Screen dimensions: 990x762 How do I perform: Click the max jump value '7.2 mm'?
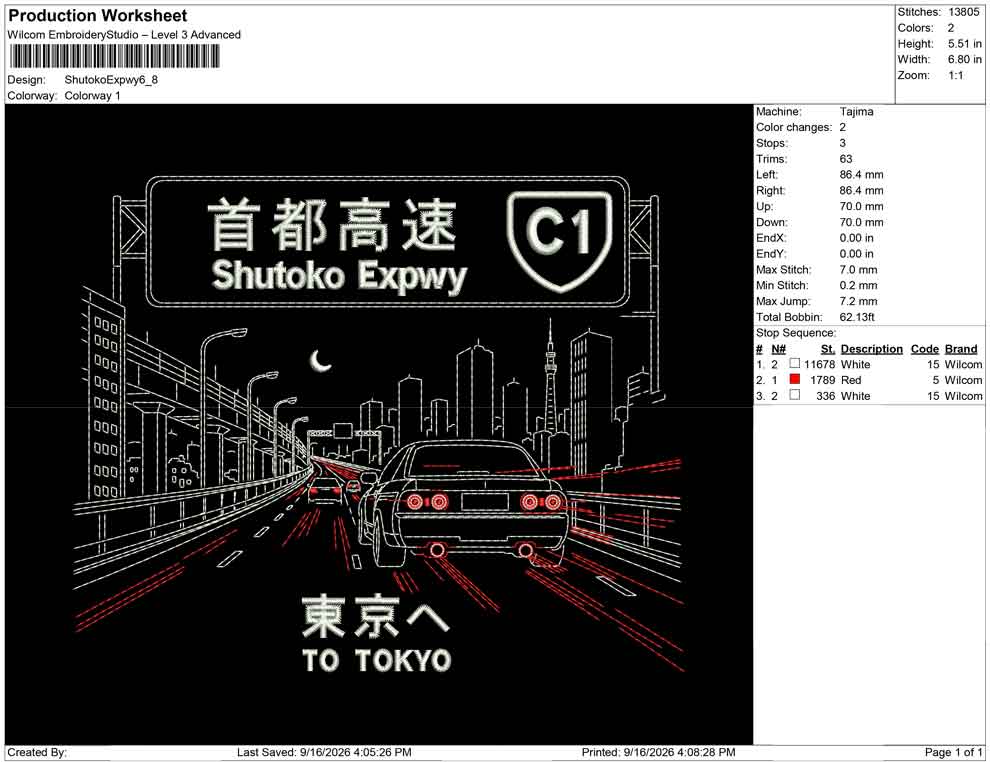[858, 301]
